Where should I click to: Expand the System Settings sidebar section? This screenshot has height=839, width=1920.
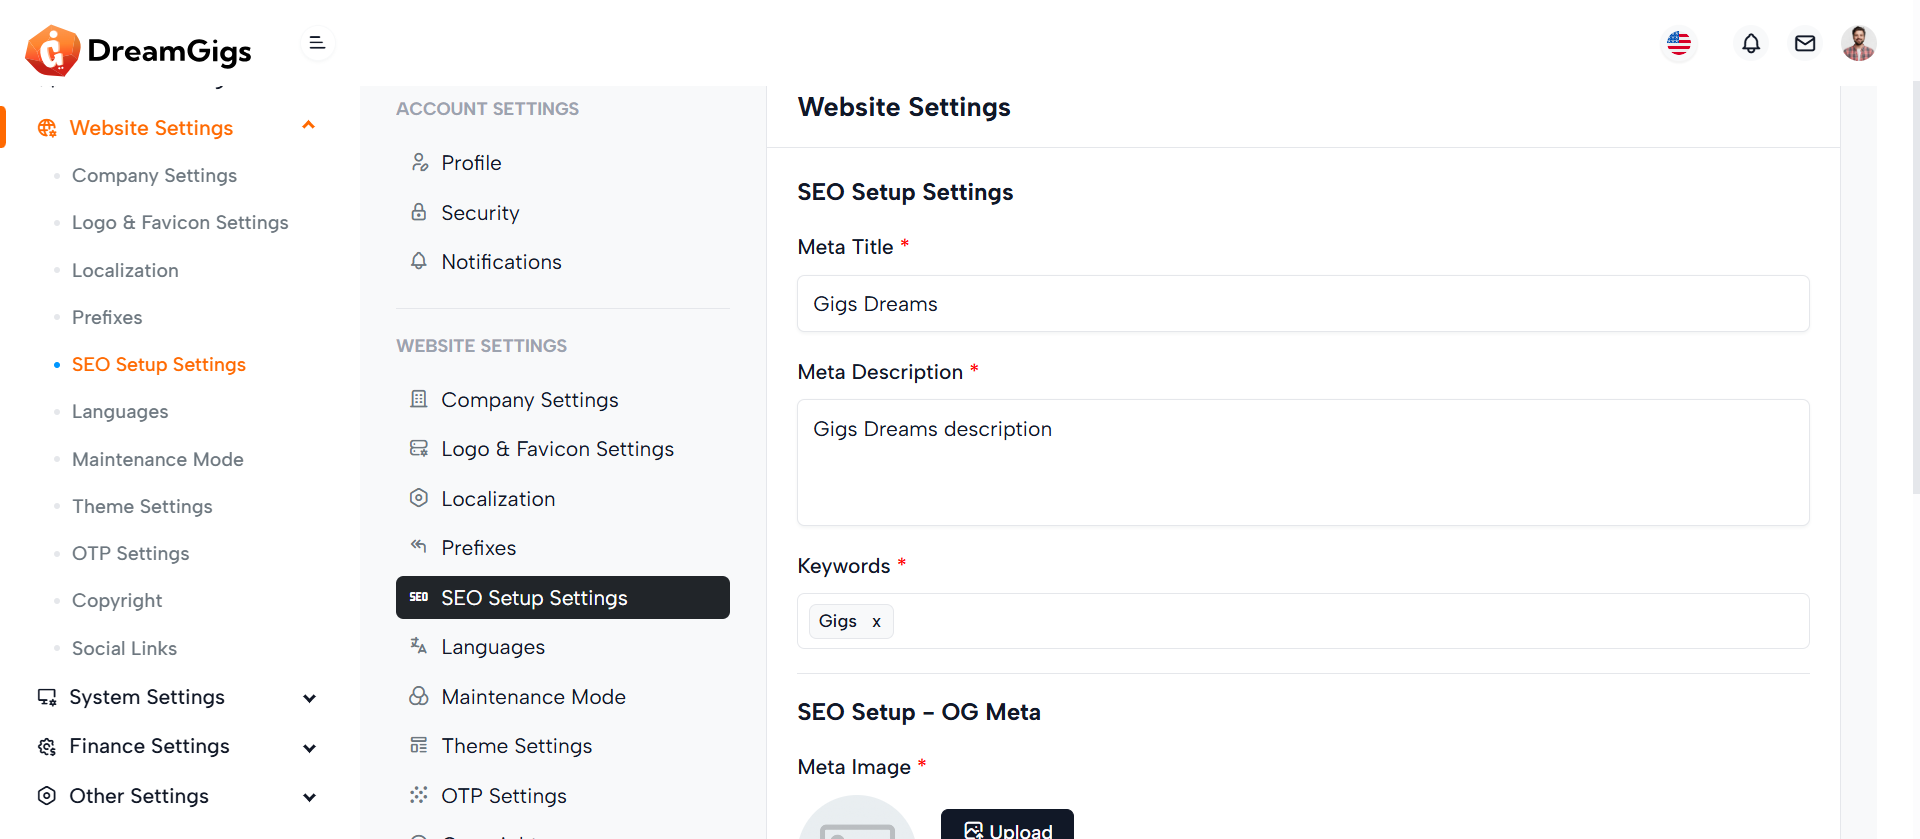tap(309, 698)
